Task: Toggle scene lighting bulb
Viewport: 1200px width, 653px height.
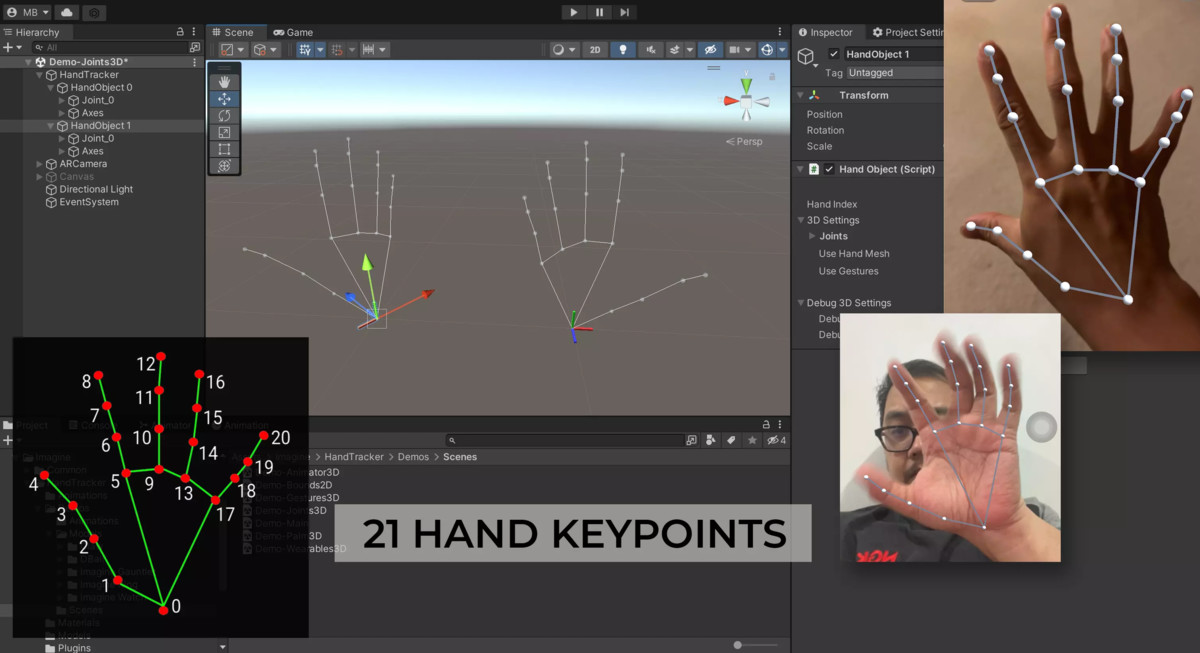Action: point(625,48)
